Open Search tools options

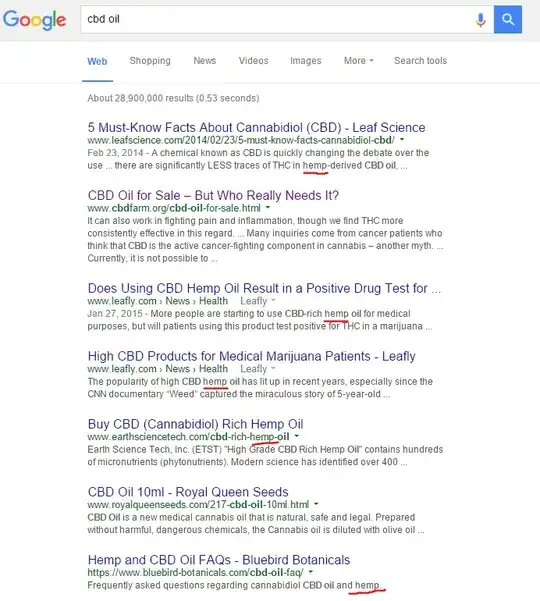click(420, 61)
